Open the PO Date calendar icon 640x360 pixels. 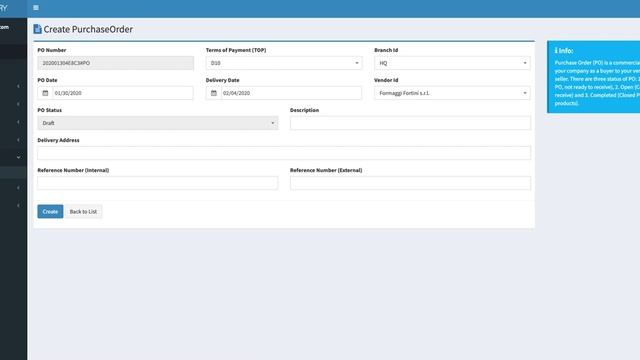click(45, 93)
